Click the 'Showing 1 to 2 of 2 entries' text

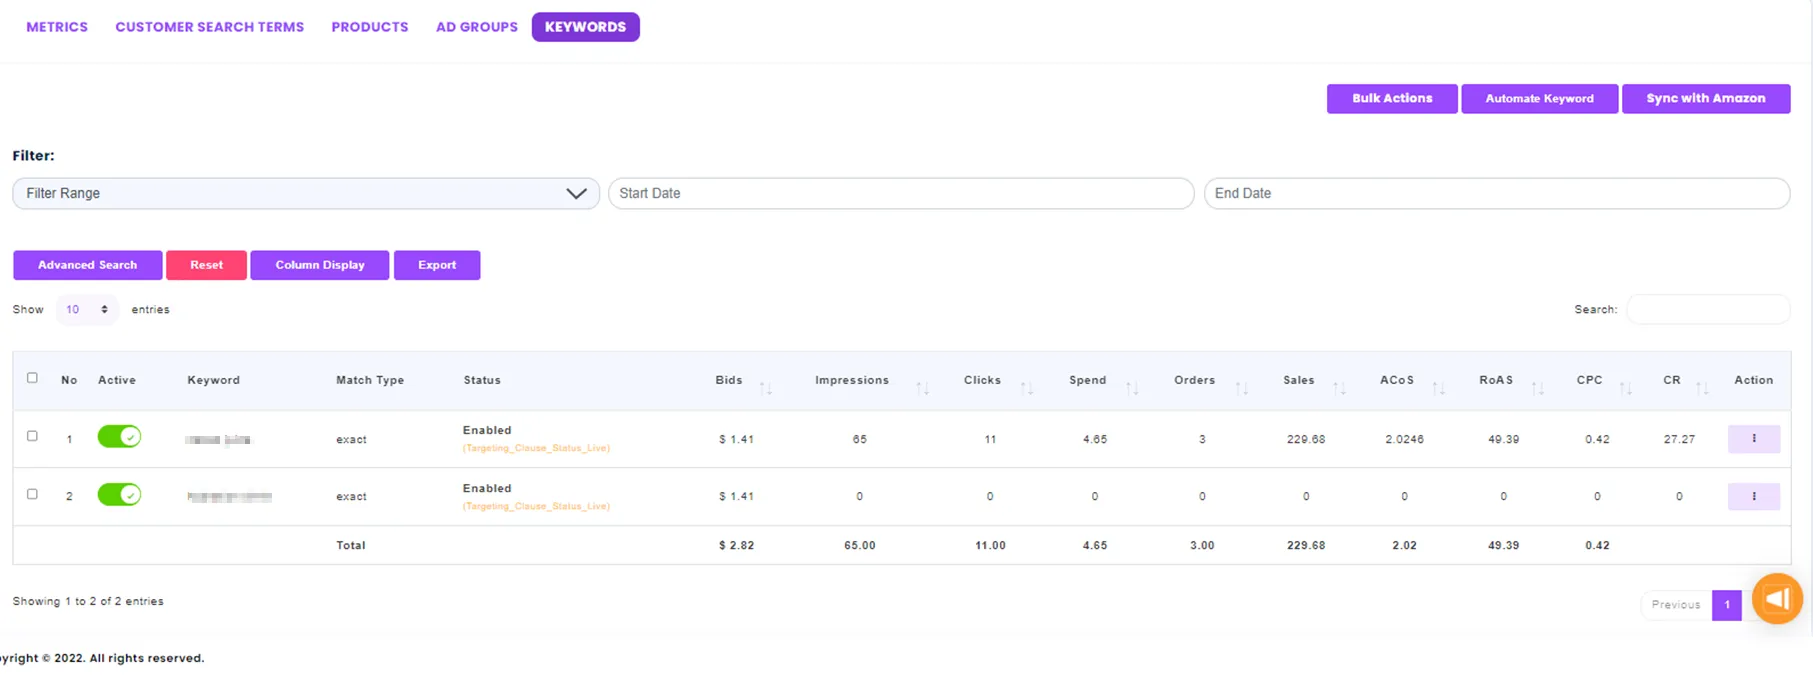point(88,601)
